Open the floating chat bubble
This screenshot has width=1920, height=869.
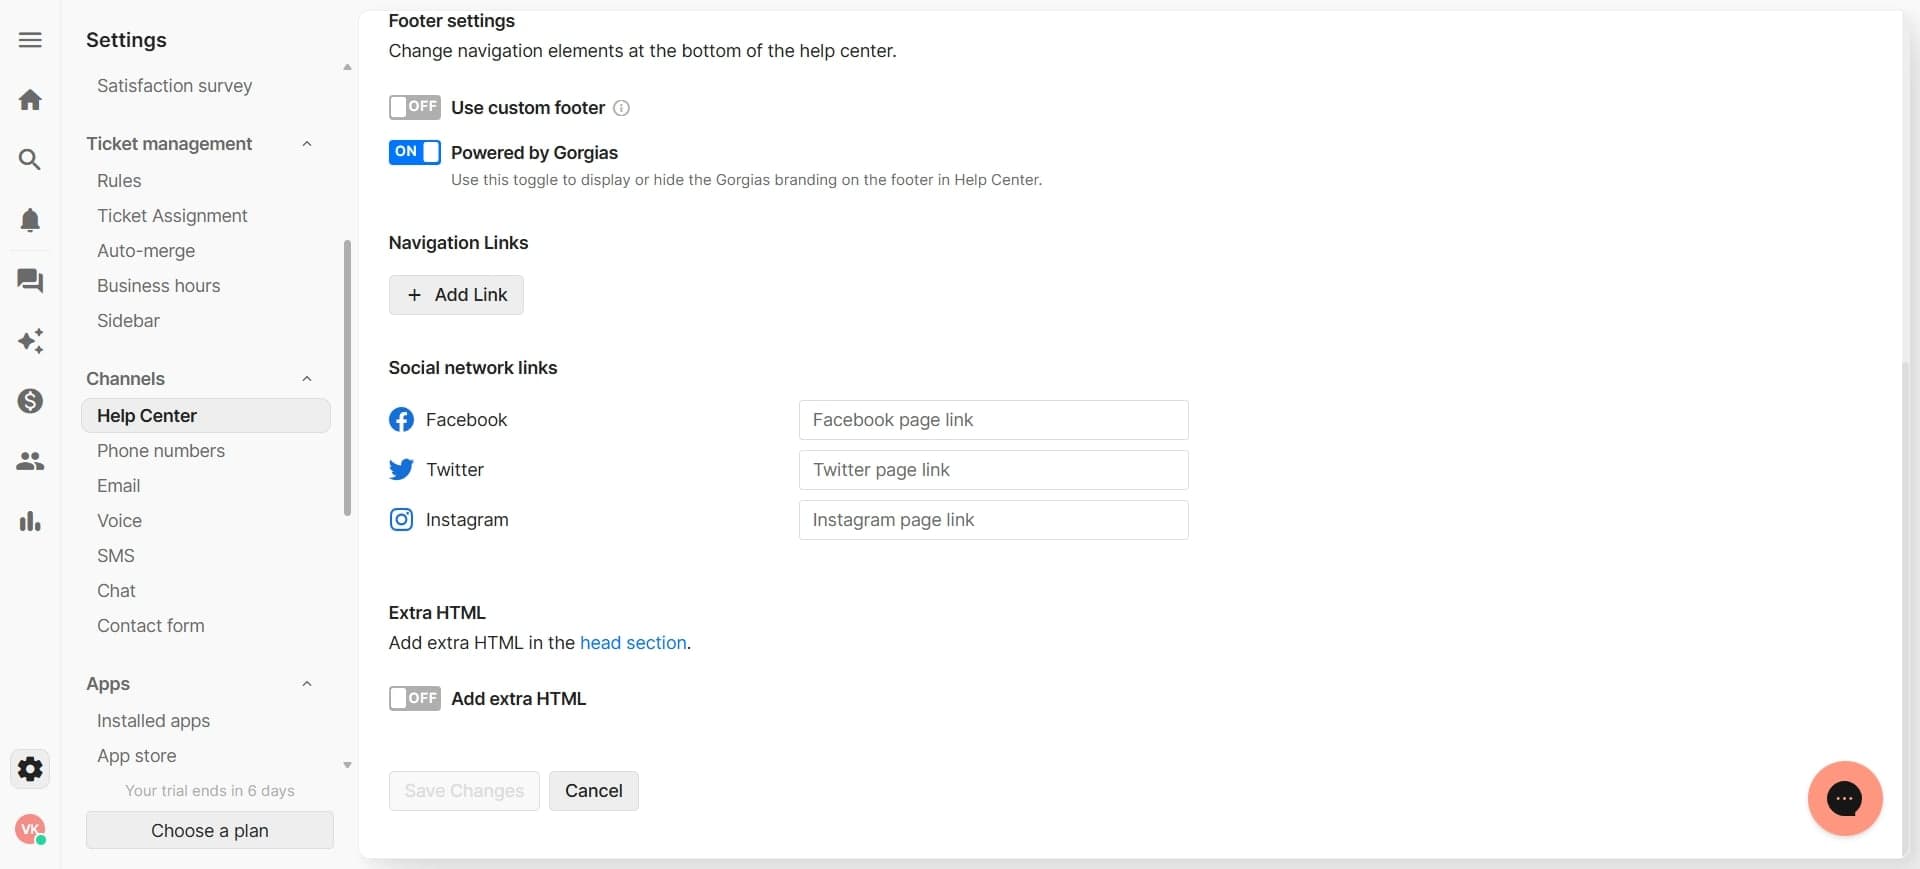pyautogui.click(x=1845, y=799)
